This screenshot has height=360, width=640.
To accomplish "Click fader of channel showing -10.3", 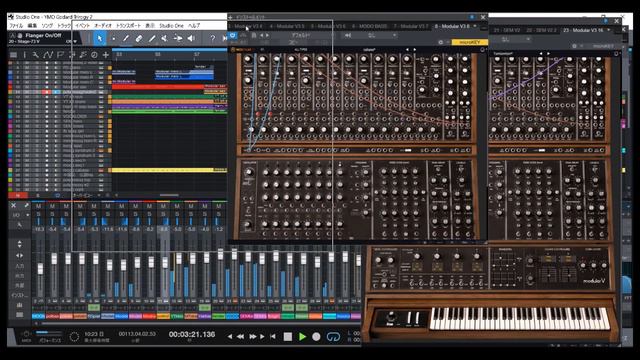I will click(x=40, y=269).
